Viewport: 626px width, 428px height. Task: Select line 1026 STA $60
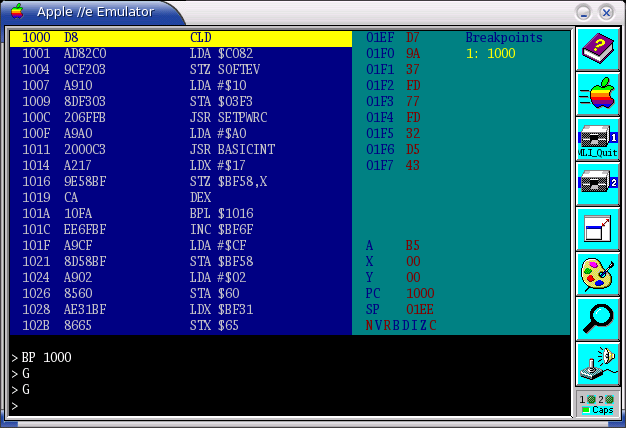coord(181,293)
